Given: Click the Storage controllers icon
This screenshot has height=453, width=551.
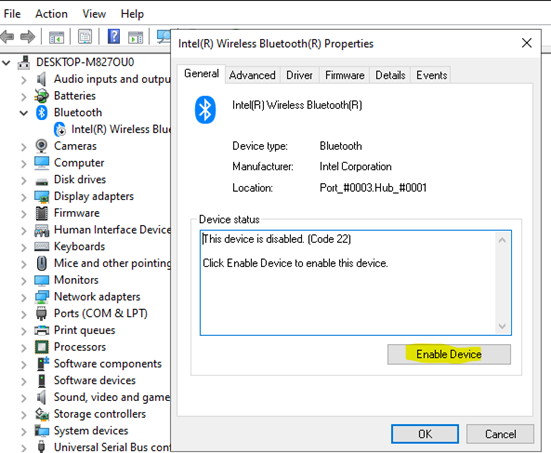Looking at the screenshot, I should click(42, 414).
